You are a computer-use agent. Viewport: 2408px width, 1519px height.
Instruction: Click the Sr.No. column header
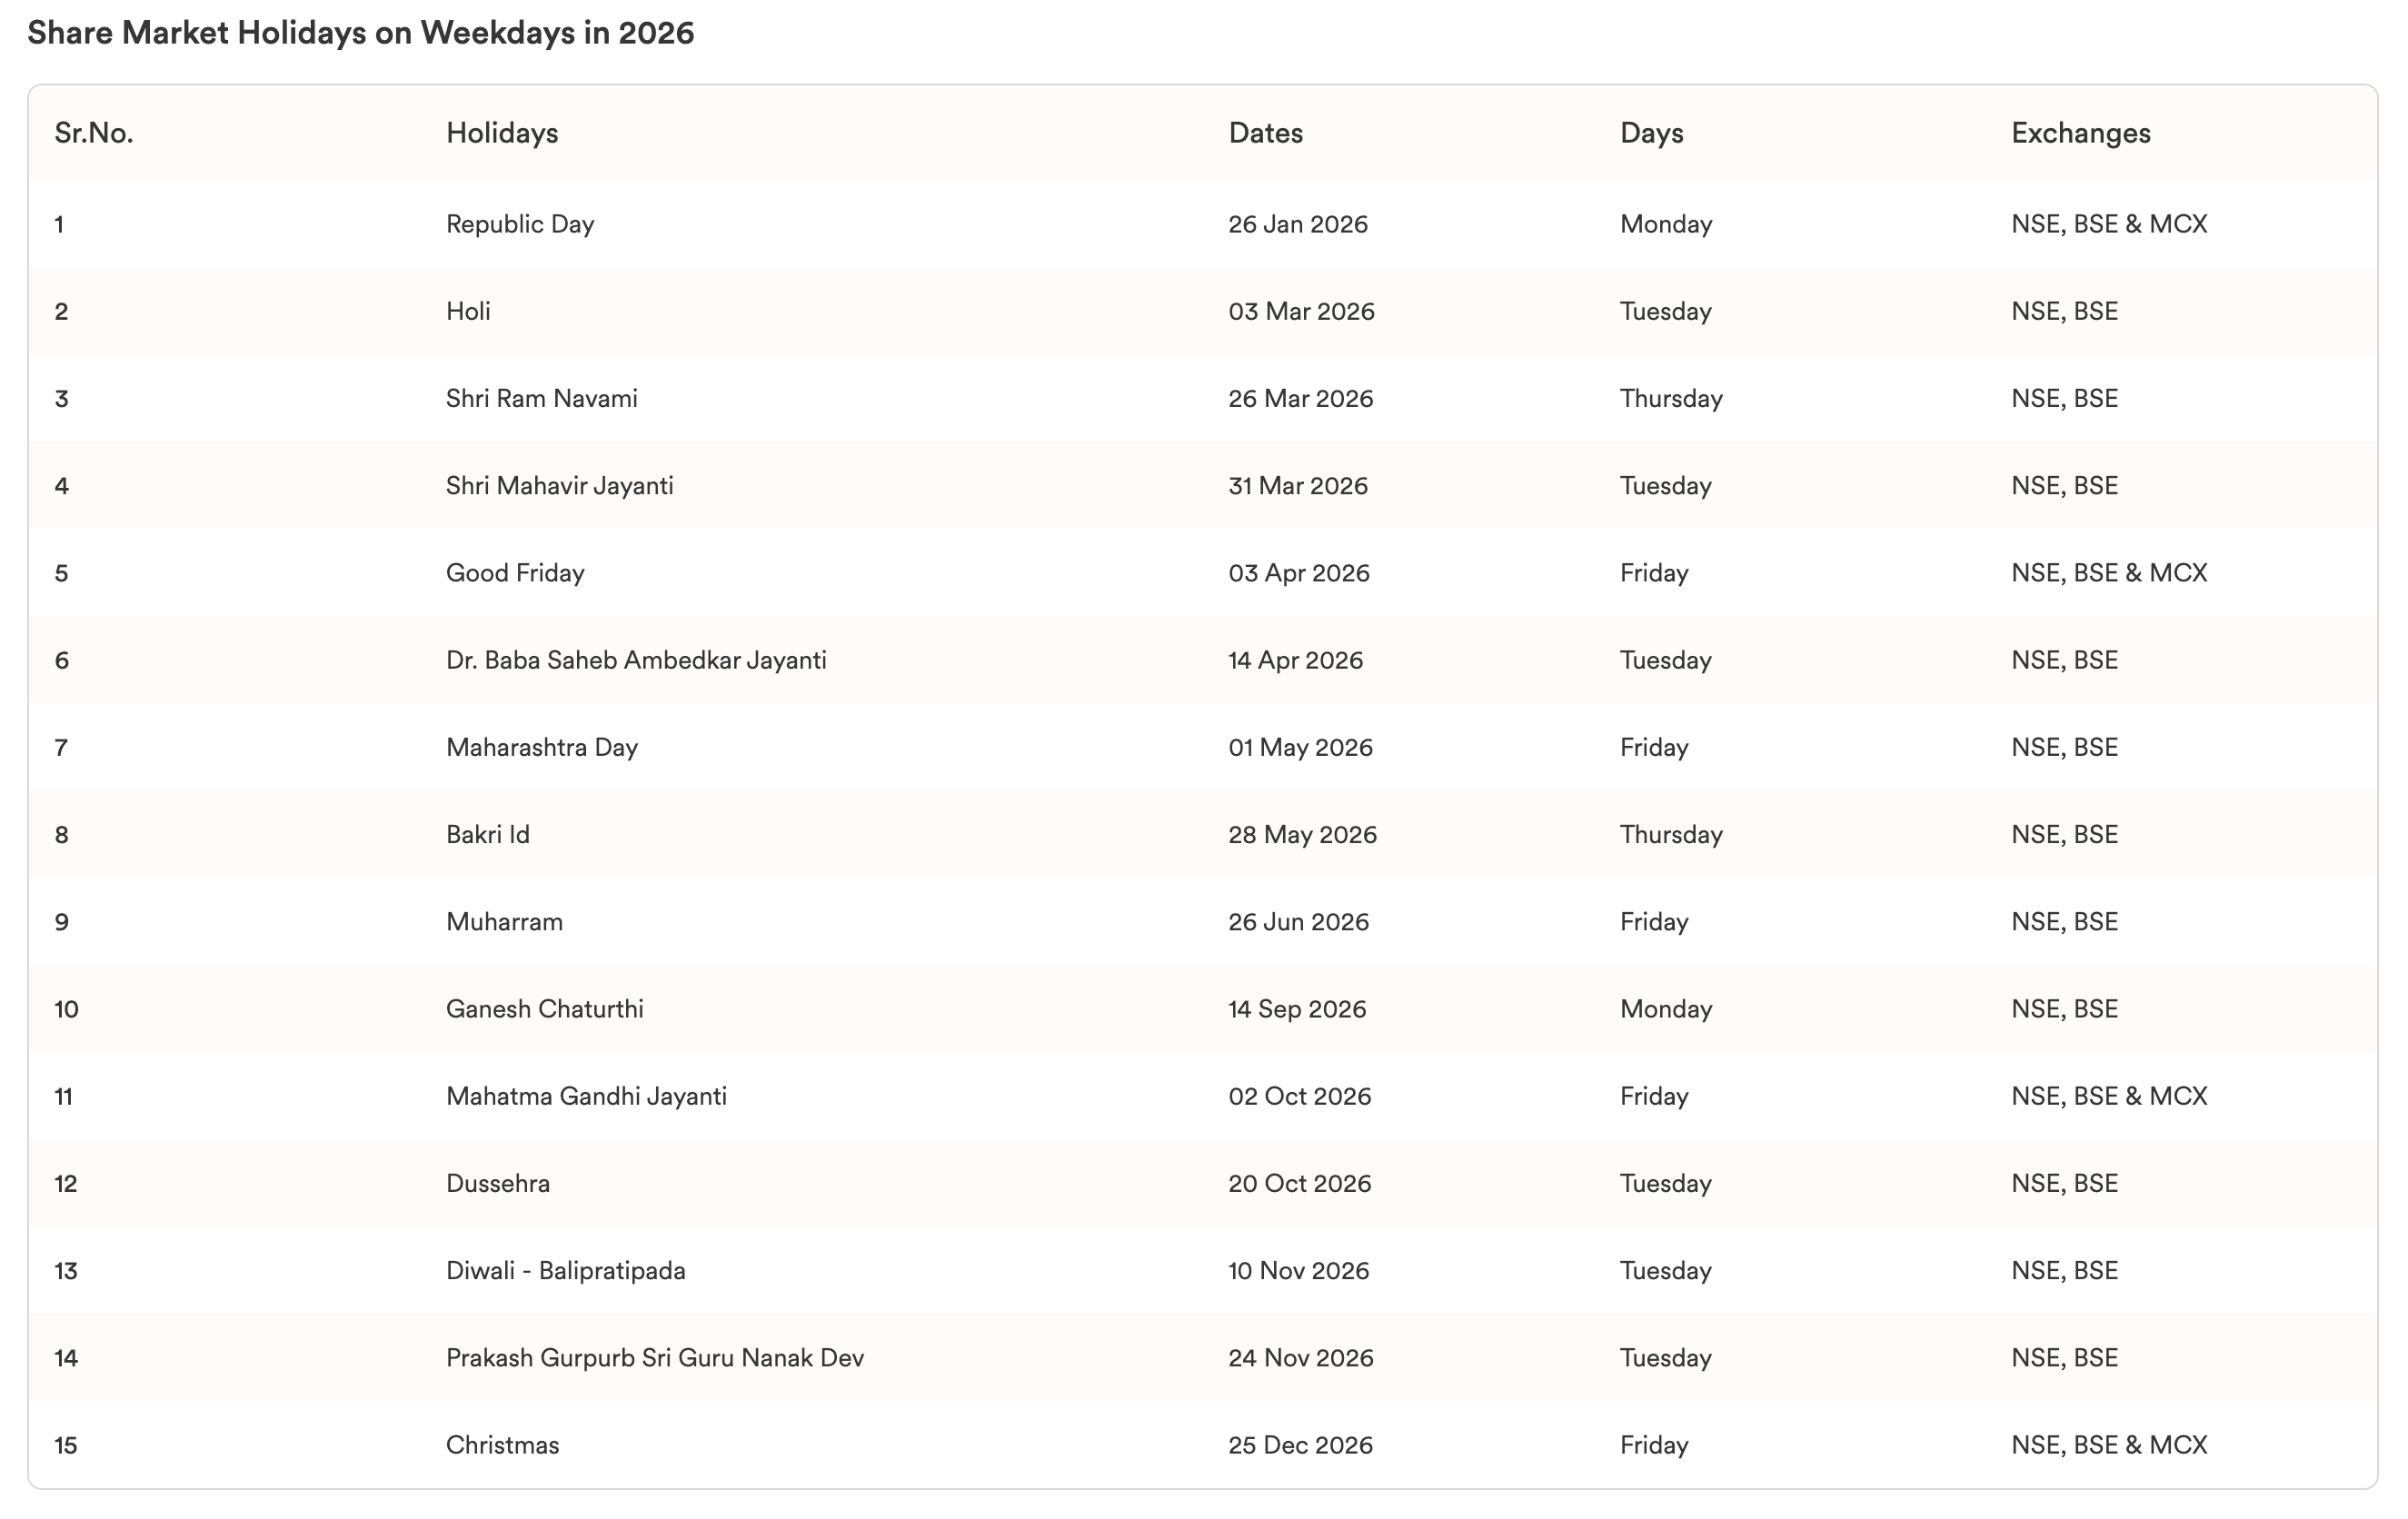click(94, 133)
